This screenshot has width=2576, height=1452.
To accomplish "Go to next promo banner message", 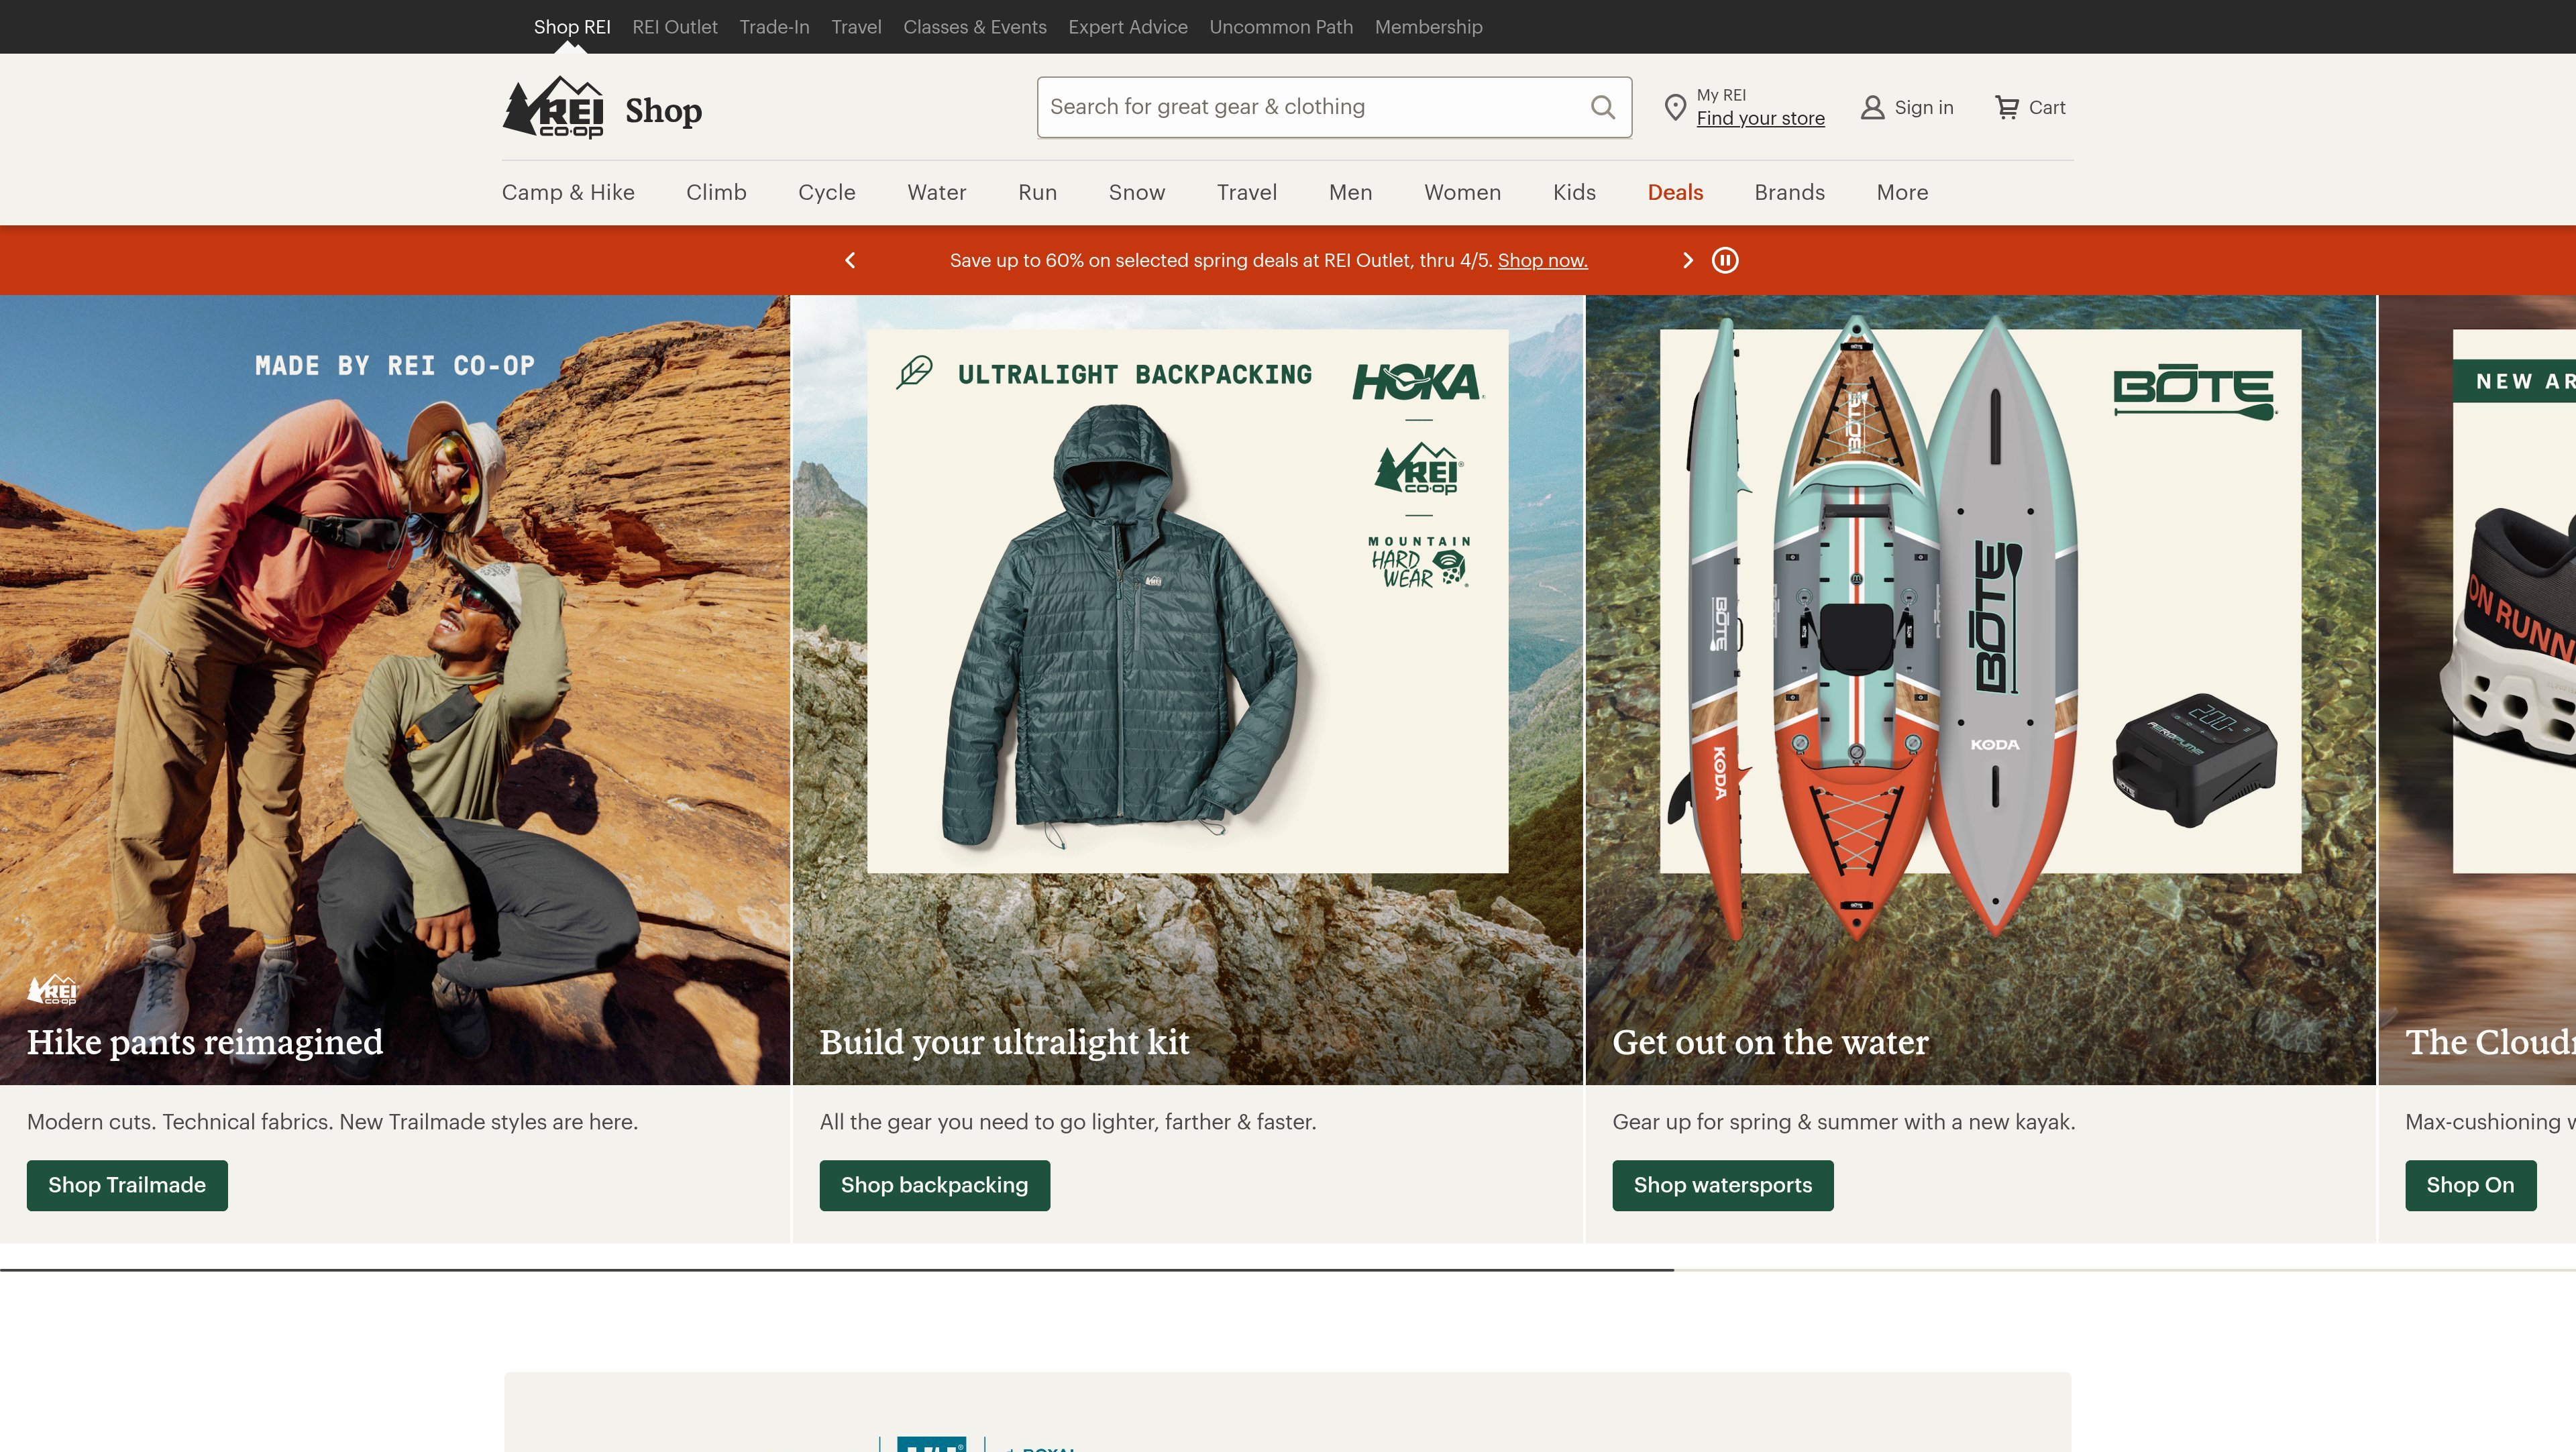I will pyautogui.click(x=1688, y=260).
